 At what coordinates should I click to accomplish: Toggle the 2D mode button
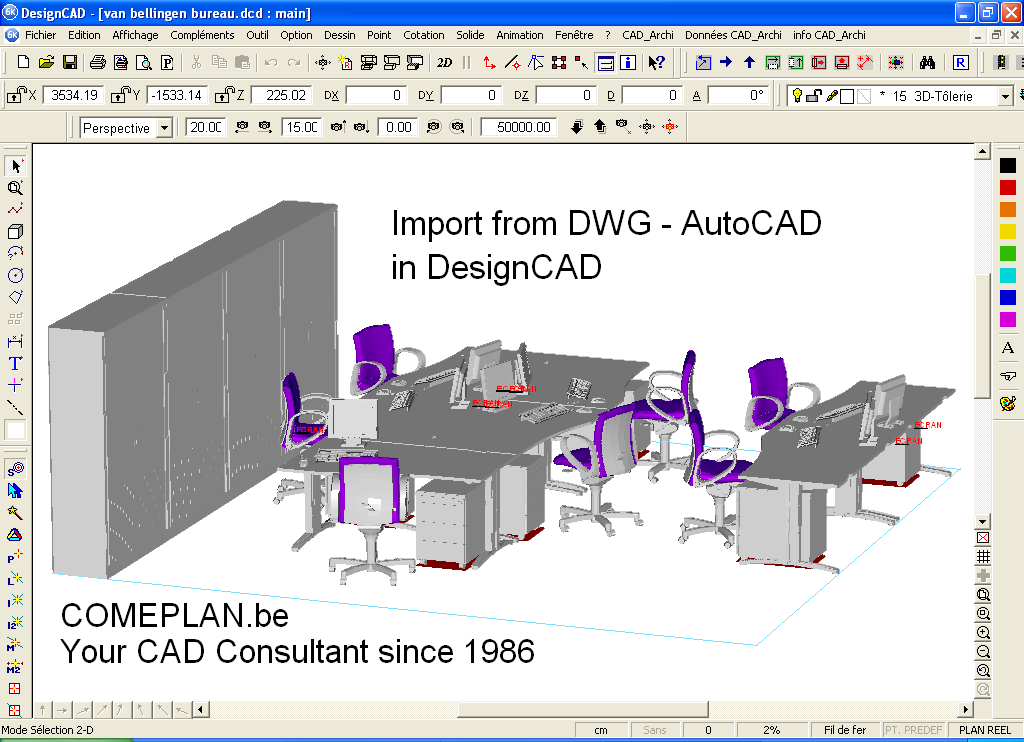click(x=444, y=62)
